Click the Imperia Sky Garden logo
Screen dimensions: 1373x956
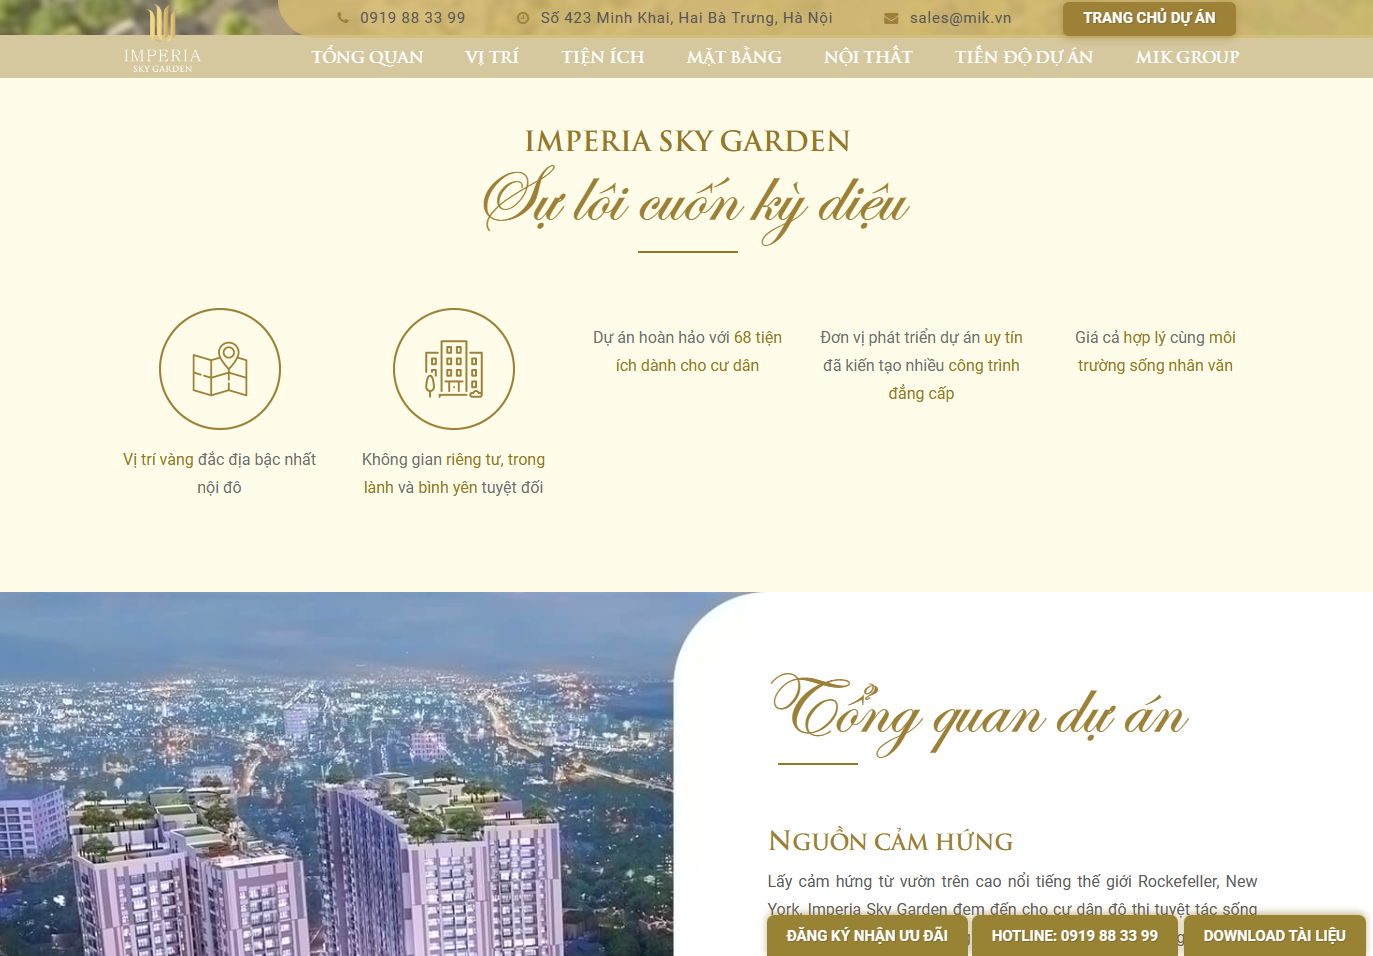[162, 39]
